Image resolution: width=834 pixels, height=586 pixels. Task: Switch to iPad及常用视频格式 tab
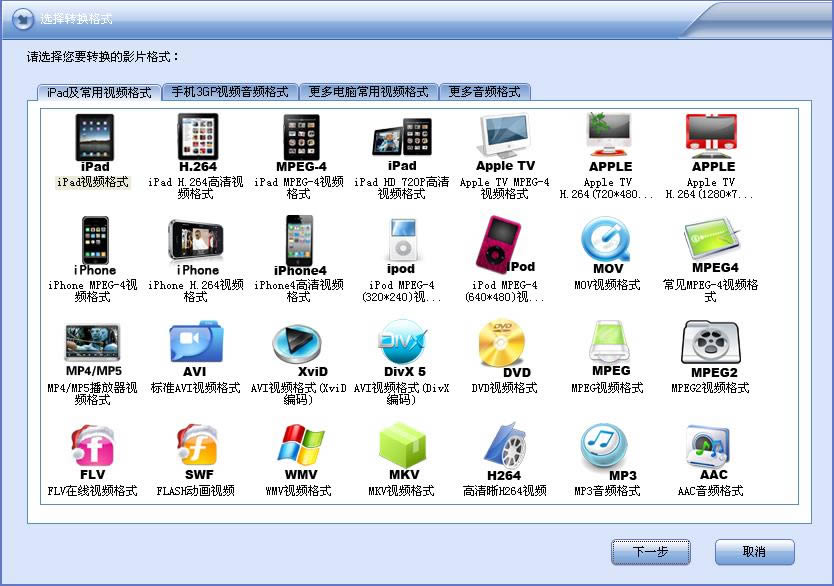coord(99,92)
